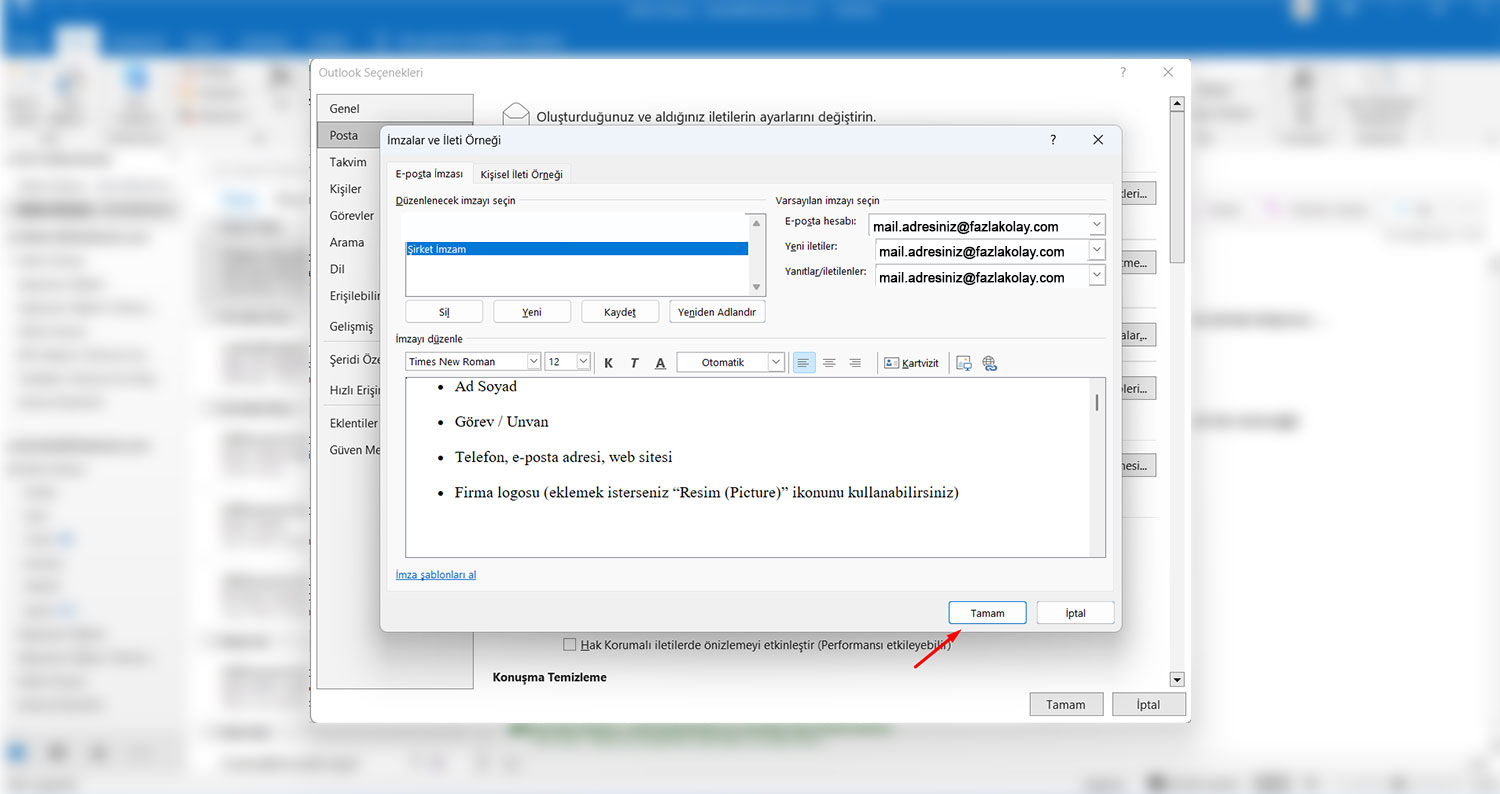Viewport: 1500px width, 794px height.
Task: Open the Yeni iletiler signature dropdown
Action: [1097, 251]
